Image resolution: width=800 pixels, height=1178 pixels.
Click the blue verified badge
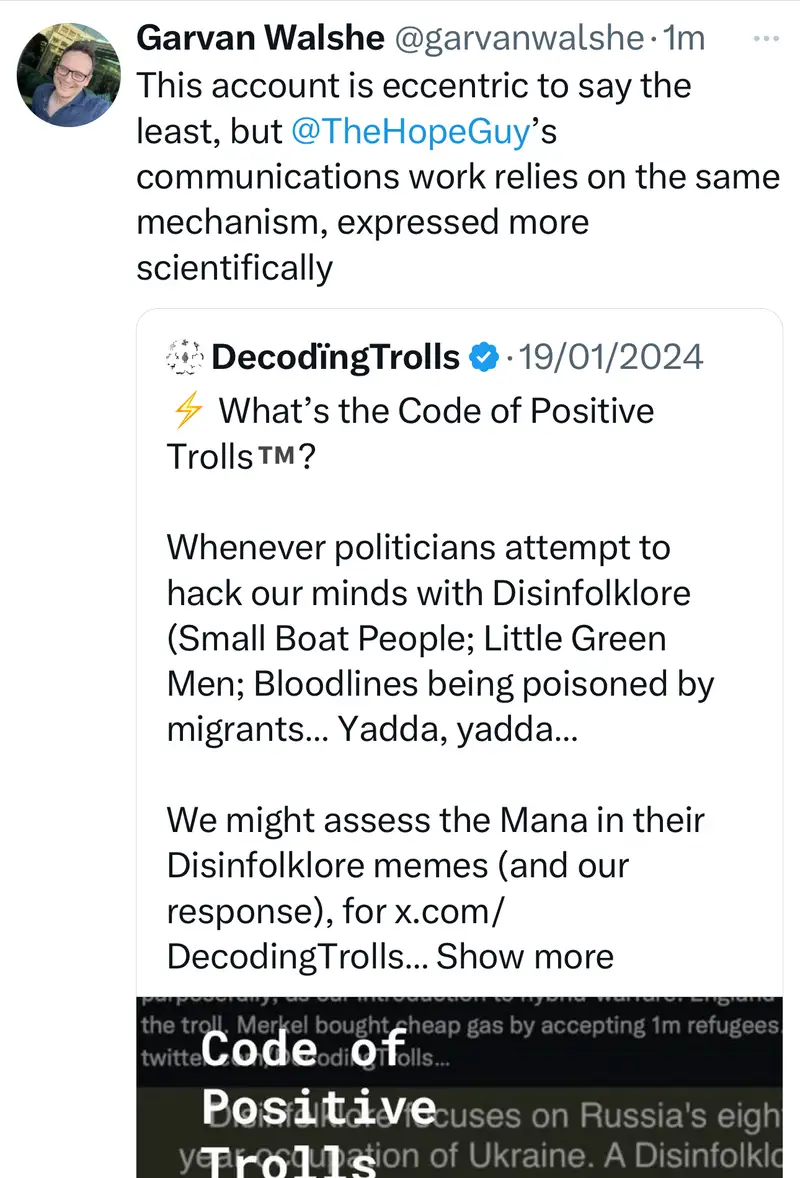tap(484, 357)
